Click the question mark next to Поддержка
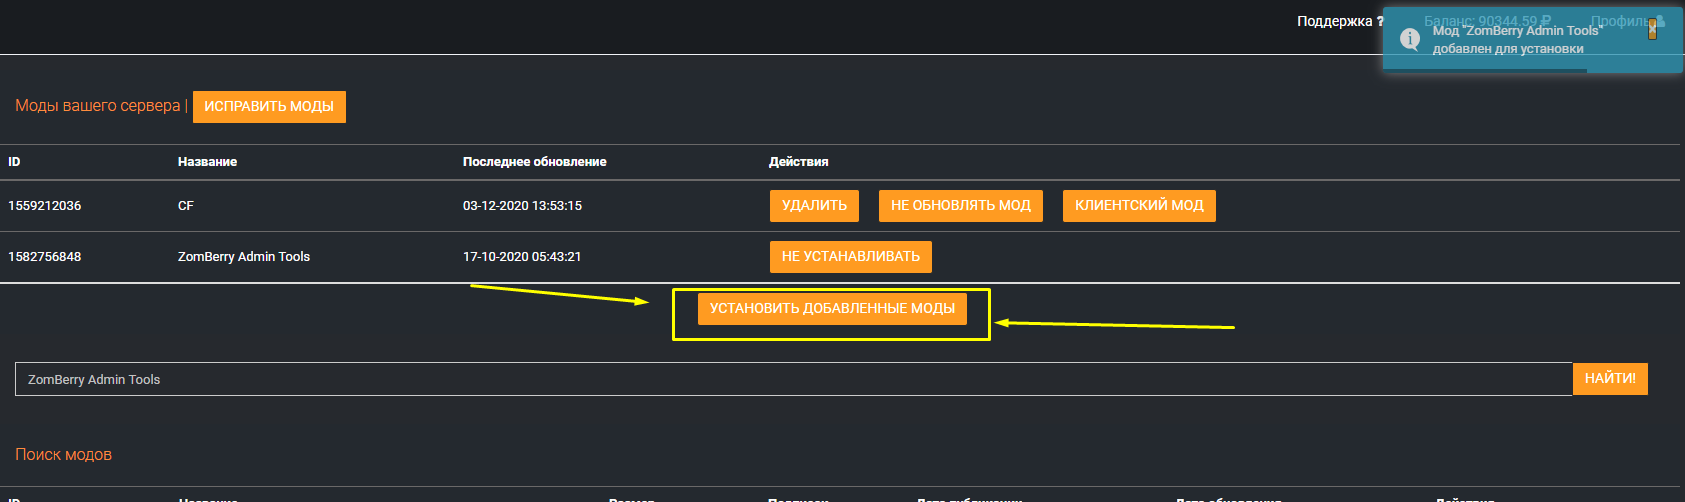 (x=1381, y=21)
